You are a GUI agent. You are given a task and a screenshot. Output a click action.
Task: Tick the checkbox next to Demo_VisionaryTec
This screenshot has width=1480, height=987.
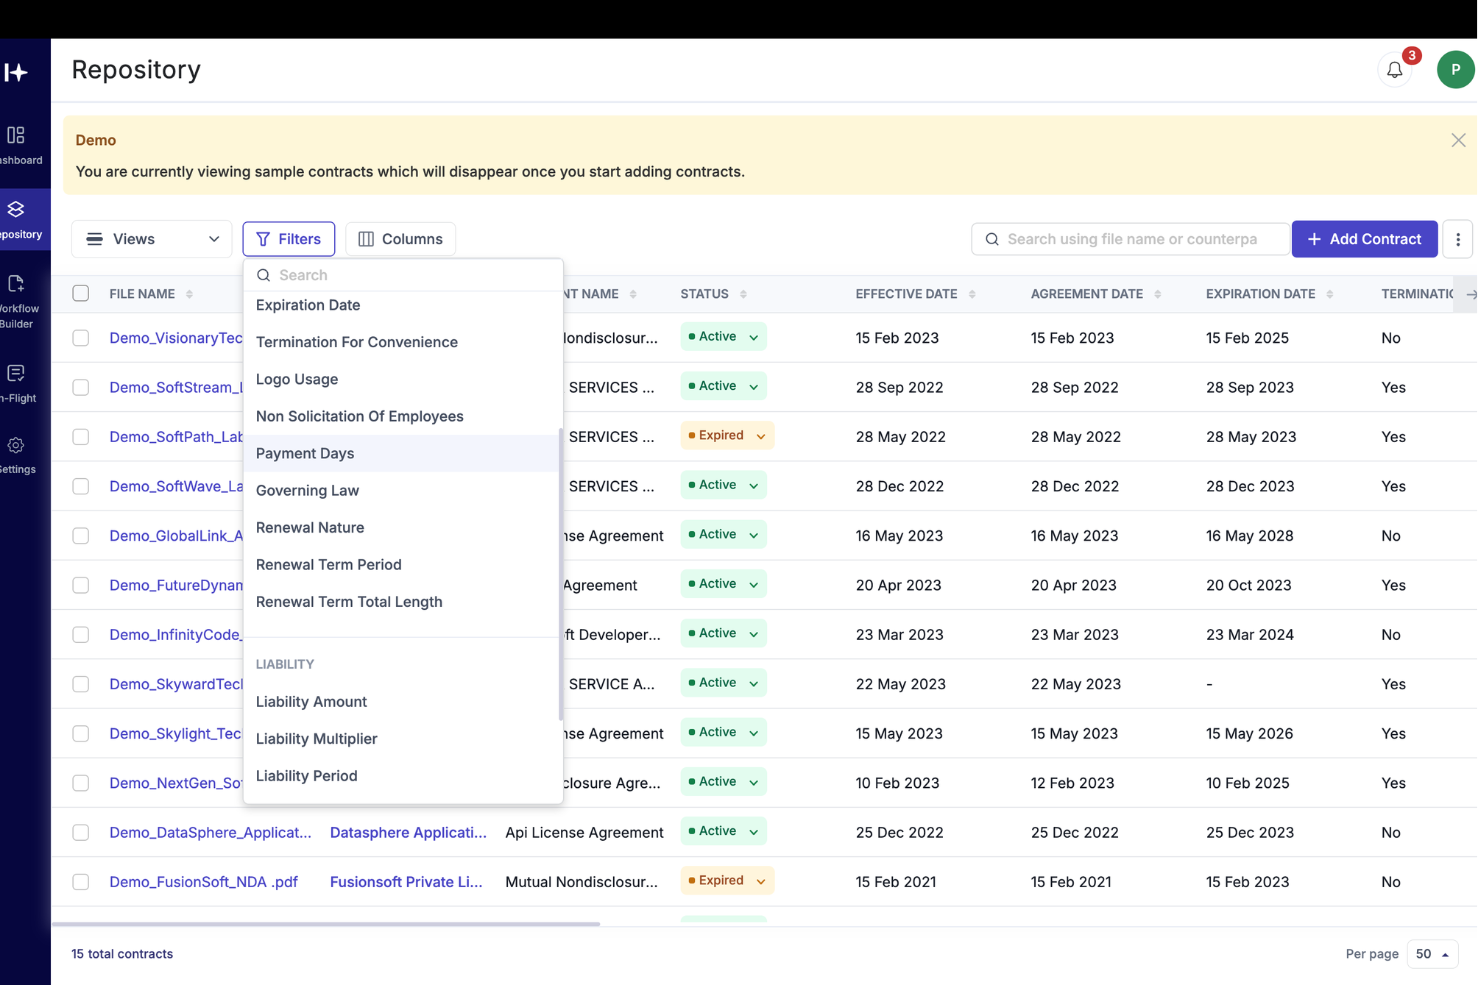80,337
